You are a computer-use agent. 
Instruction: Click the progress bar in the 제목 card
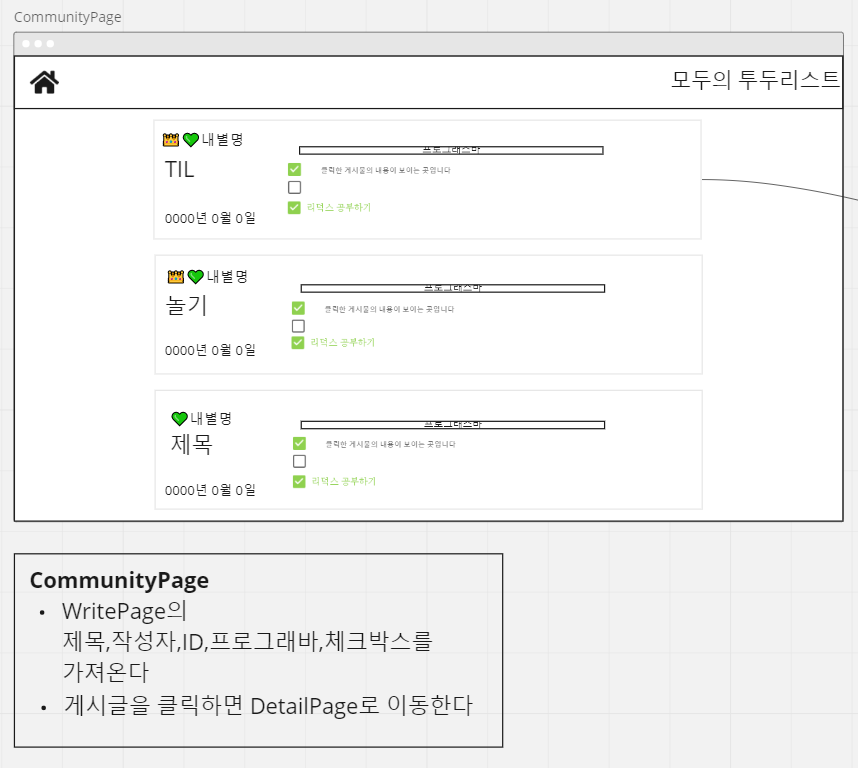[453, 425]
